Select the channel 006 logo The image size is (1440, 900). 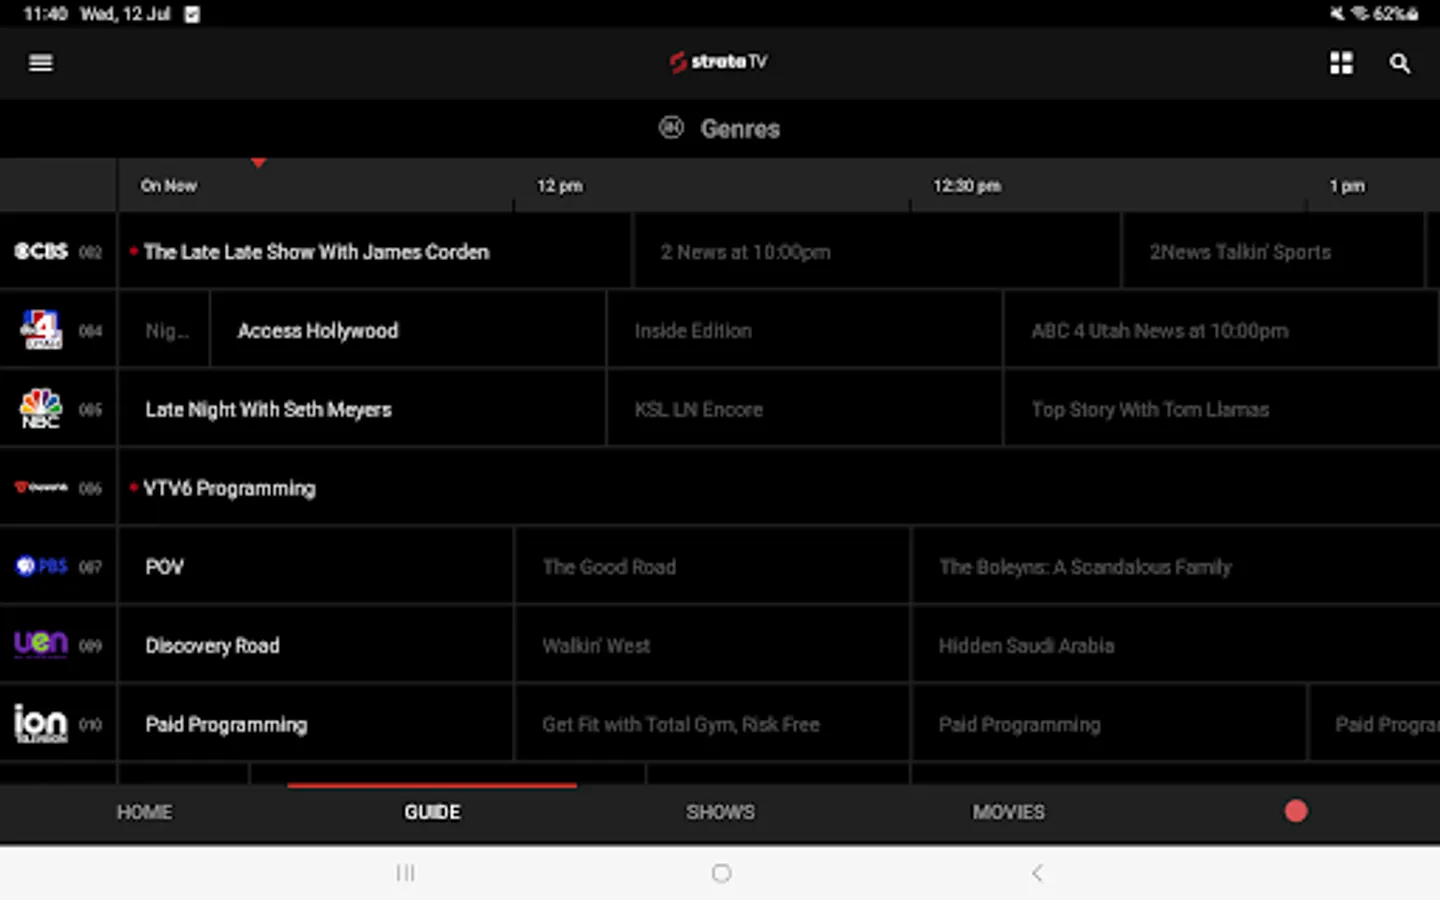pos(41,487)
